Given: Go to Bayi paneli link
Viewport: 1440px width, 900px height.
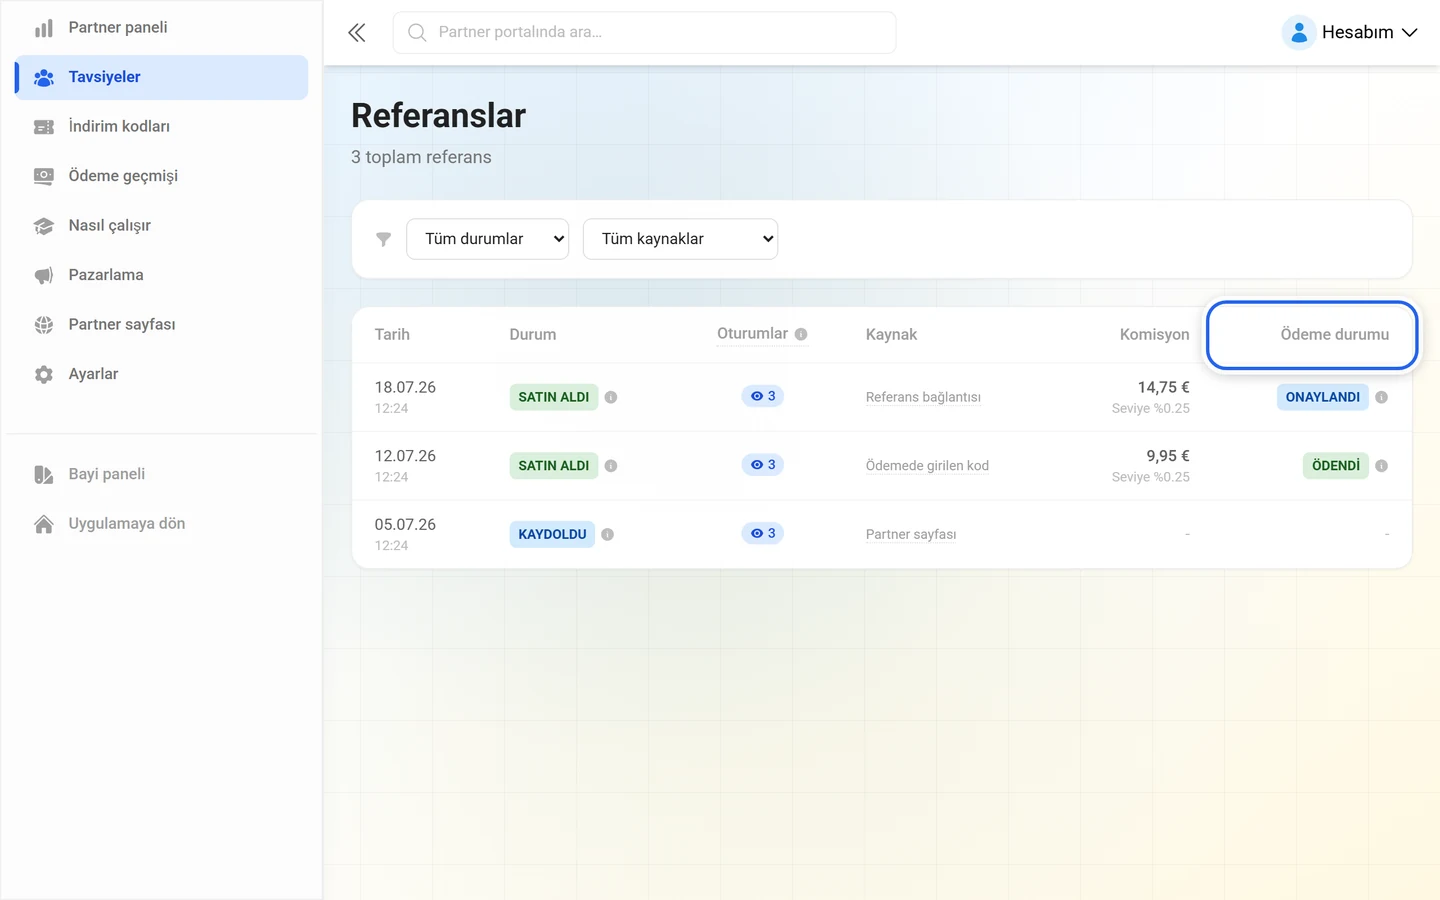Looking at the screenshot, I should click(x=162, y=474).
